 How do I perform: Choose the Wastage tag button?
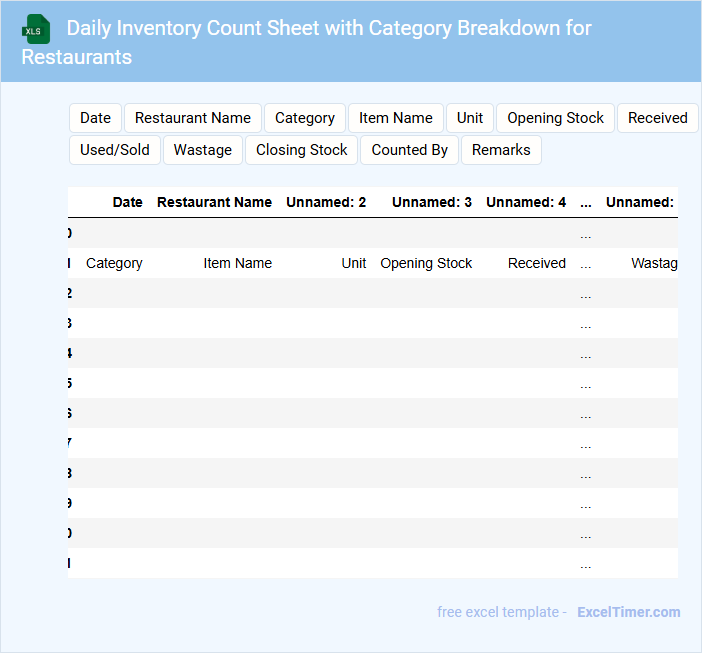[203, 150]
